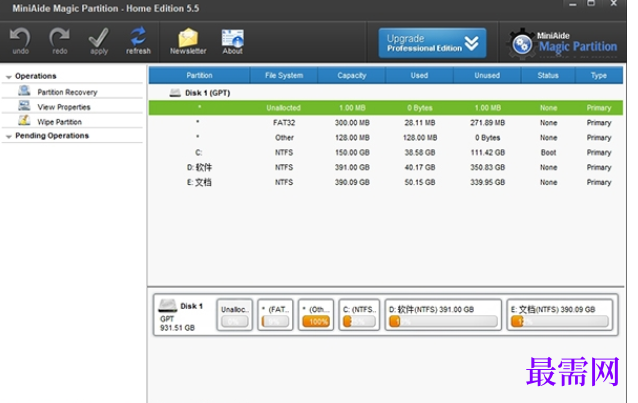
Task: Click the Disk 1 (GPT) header row text
Action: tap(208, 93)
